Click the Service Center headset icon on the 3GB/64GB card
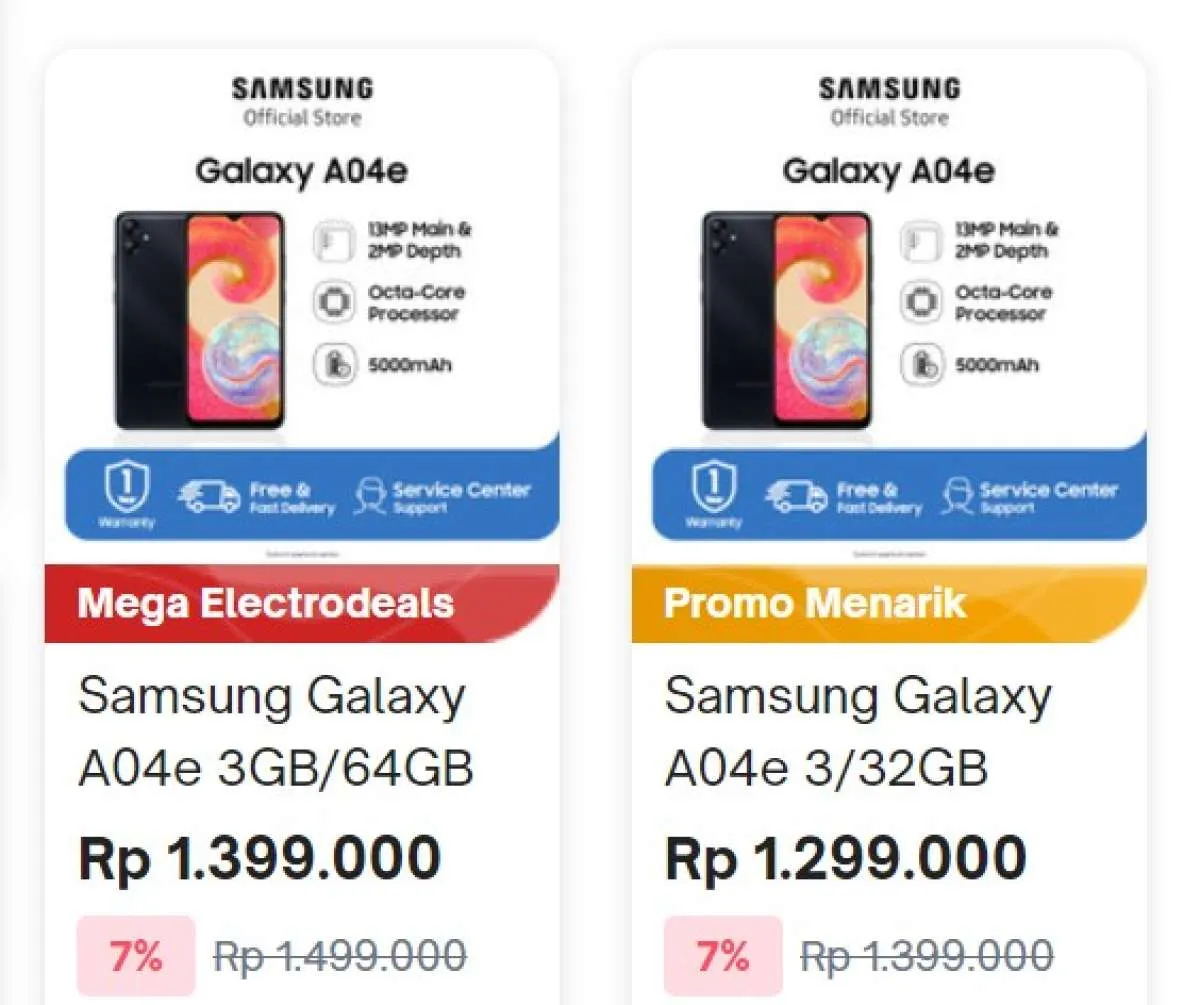Viewport: 1200px width, 1005px height. coord(370,495)
